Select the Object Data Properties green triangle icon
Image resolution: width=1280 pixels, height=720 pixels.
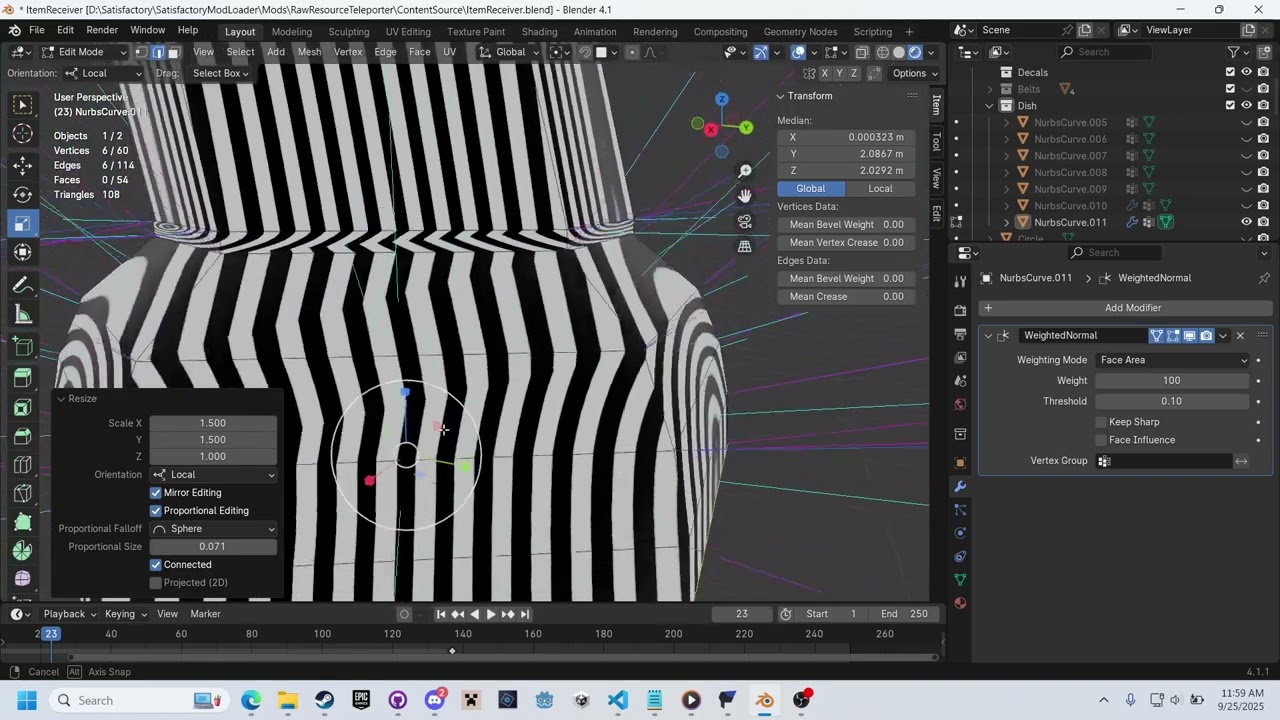960,580
